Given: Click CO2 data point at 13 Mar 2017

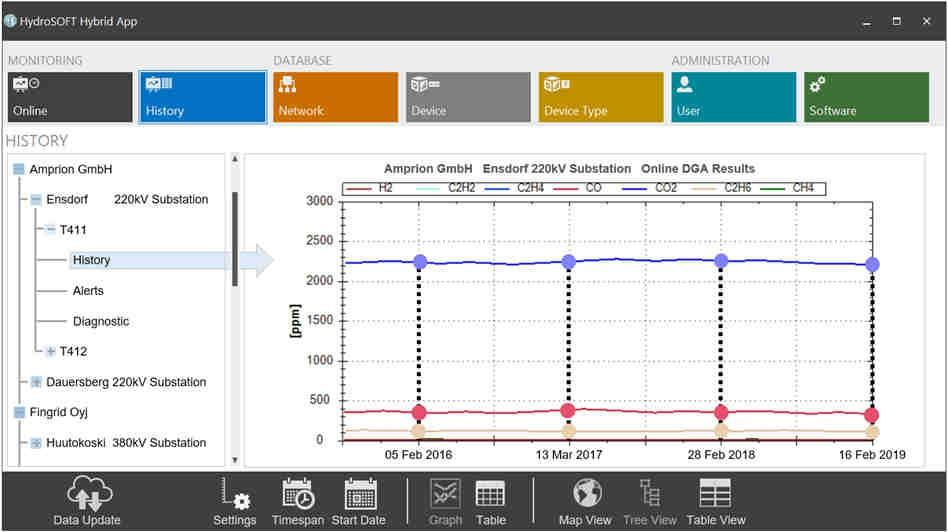Looking at the screenshot, I should click(568, 262).
